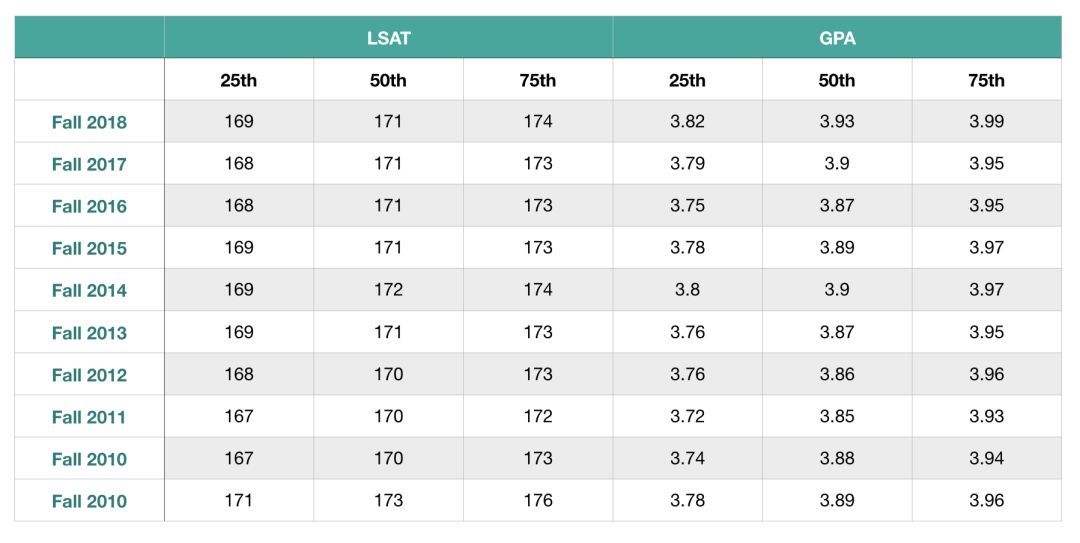This screenshot has width=1080, height=543.
Task: Select the GPA 75th column header
Action: (x=986, y=80)
